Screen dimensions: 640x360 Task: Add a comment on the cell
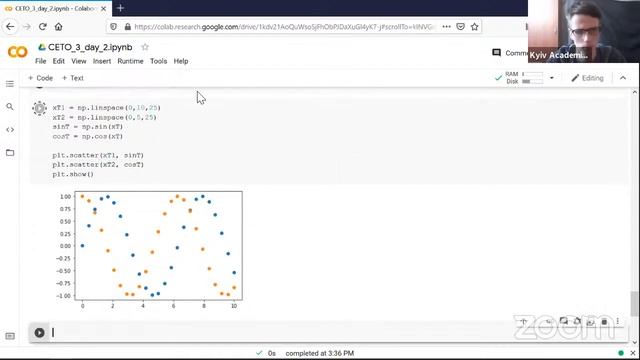[x=564, y=321]
